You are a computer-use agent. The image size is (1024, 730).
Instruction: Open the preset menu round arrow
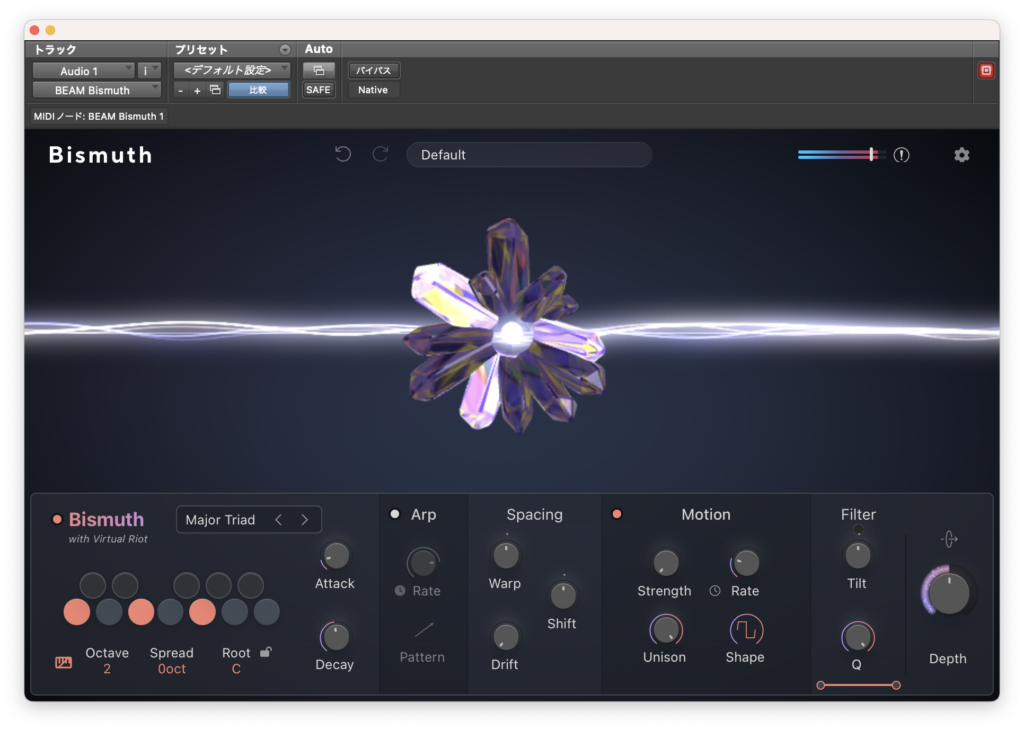[285, 50]
